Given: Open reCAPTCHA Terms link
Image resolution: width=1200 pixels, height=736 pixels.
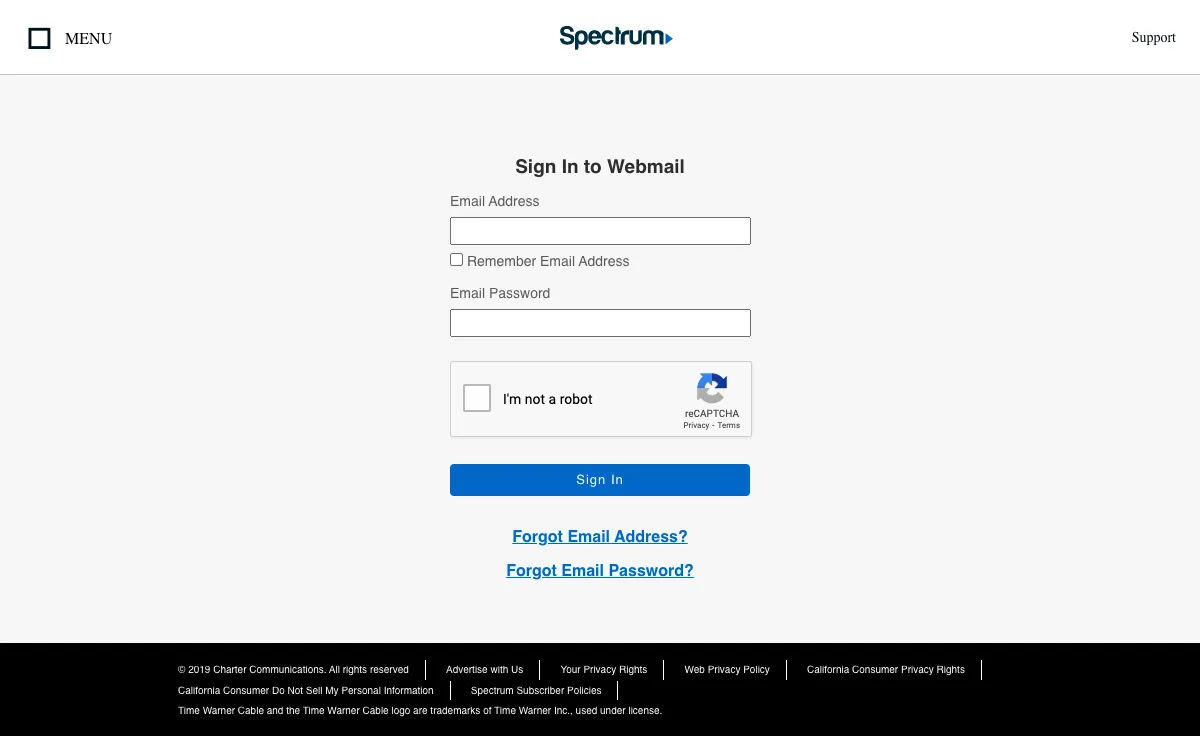Looking at the screenshot, I should click(x=729, y=426).
